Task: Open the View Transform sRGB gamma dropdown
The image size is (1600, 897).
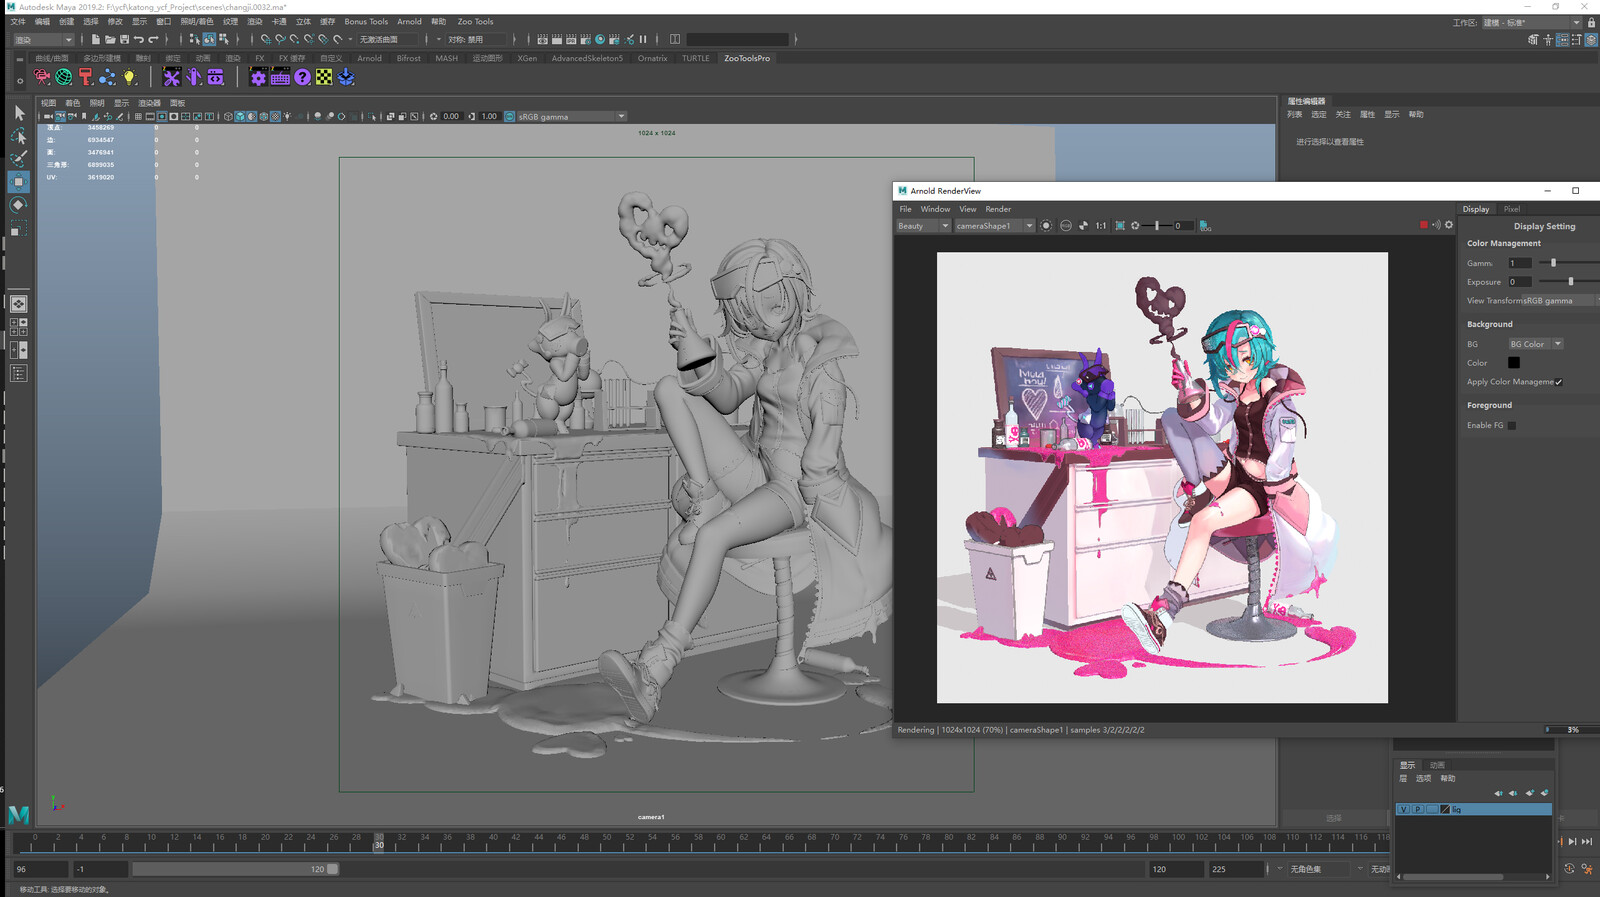Action: click(x=1558, y=301)
